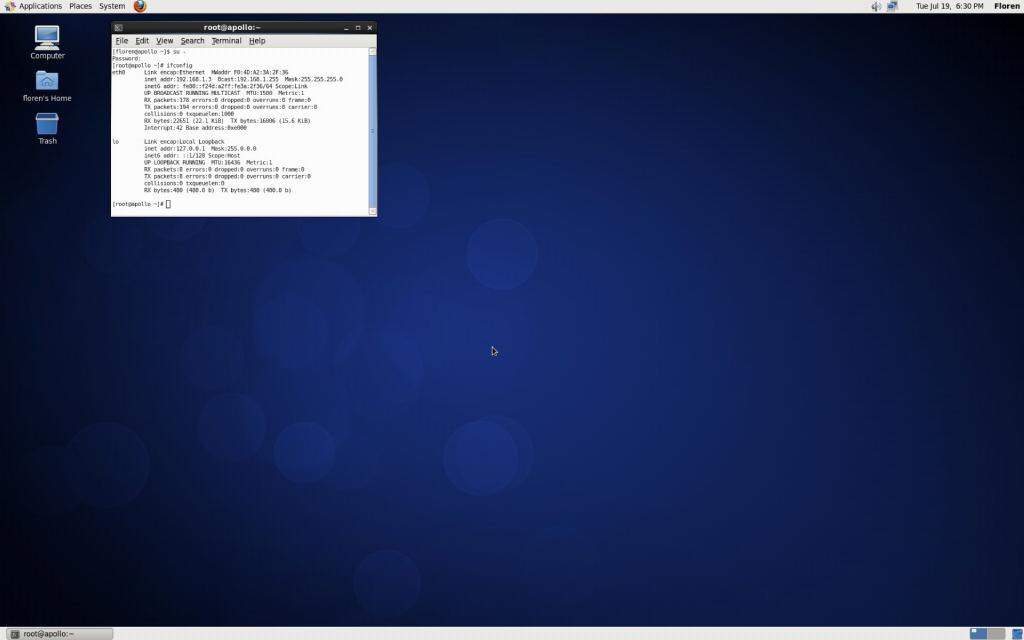
Task: Click the root@apollo title bar text
Action: click(232, 27)
